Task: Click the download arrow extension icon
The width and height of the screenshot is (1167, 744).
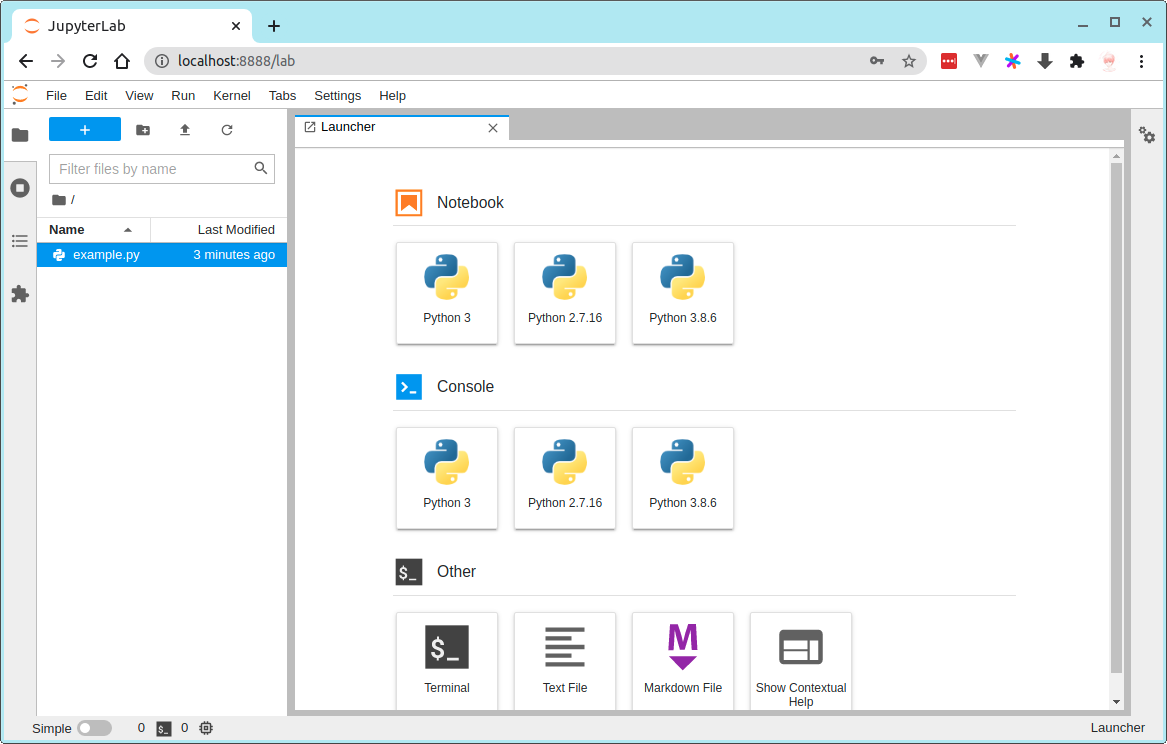Action: point(1045,61)
